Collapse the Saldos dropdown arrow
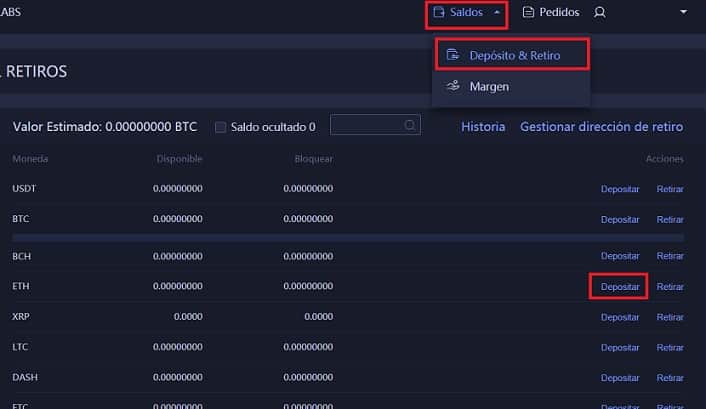The height and width of the screenshot is (409, 706). point(497,13)
